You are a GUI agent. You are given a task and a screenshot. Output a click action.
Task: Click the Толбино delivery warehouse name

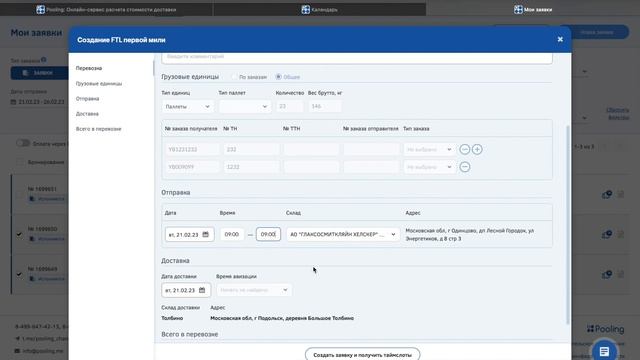pos(172,318)
